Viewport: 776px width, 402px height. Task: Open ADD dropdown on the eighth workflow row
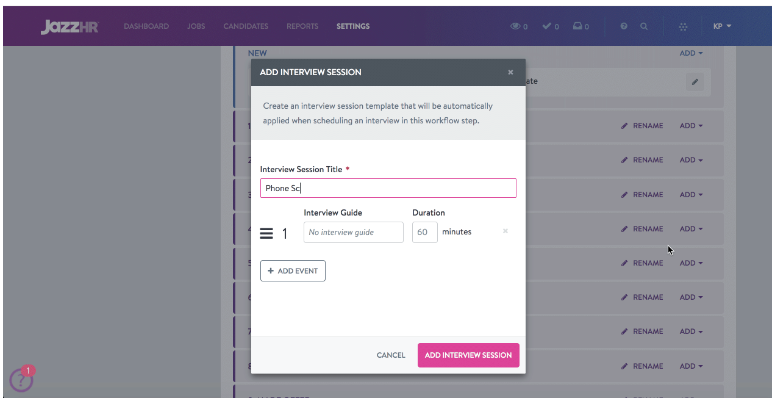click(x=691, y=366)
